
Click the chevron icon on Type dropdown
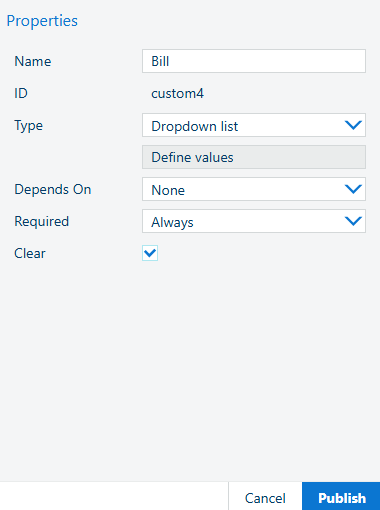353,125
